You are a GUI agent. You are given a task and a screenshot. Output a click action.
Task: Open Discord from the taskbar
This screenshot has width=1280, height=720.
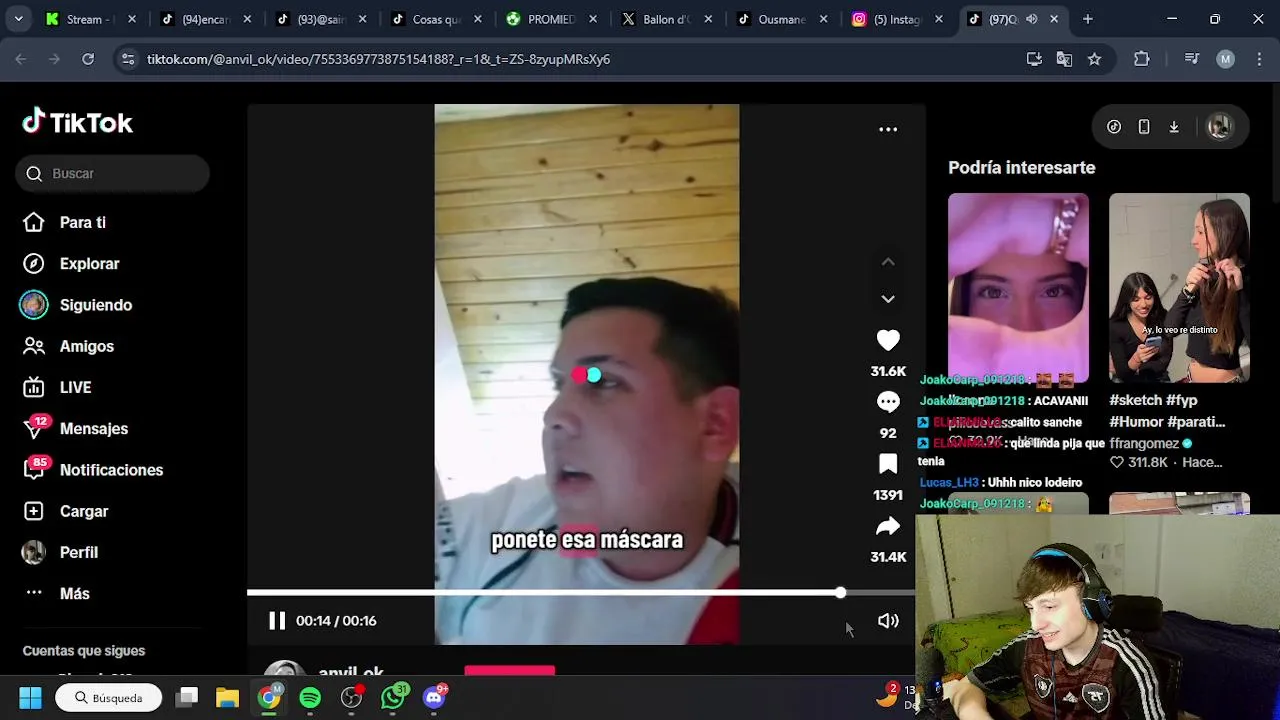click(x=434, y=698)
